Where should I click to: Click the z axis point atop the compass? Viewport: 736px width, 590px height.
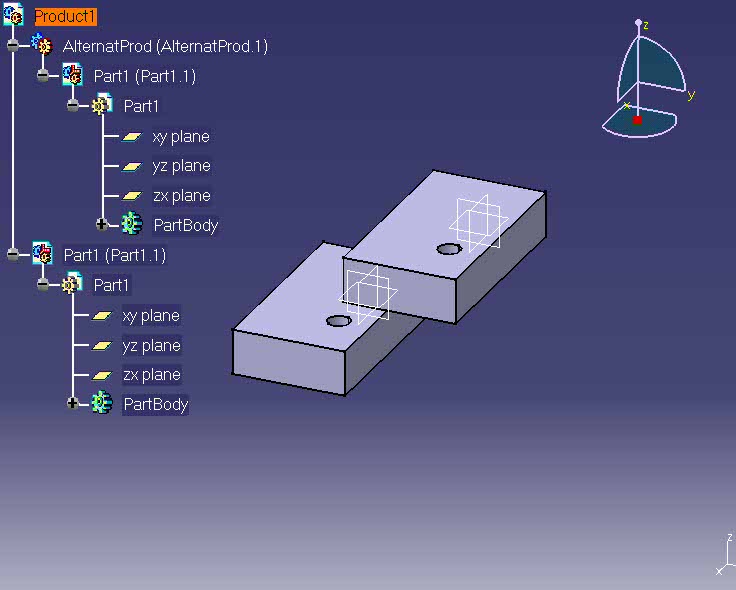(638, 23)
